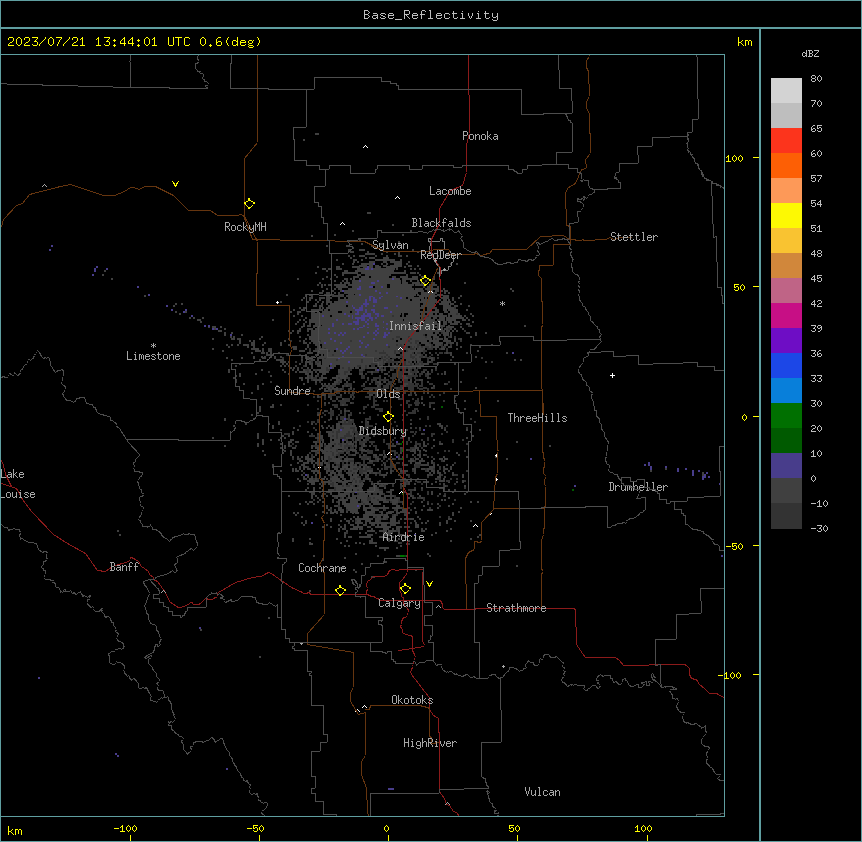Click the -50 tick on the bottom axis
862x842 pixels.
[x=255, y=828]
